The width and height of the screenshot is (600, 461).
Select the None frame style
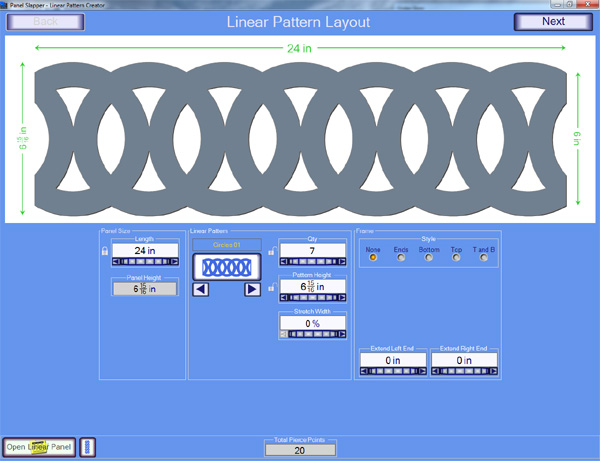(x=374, y=257)
